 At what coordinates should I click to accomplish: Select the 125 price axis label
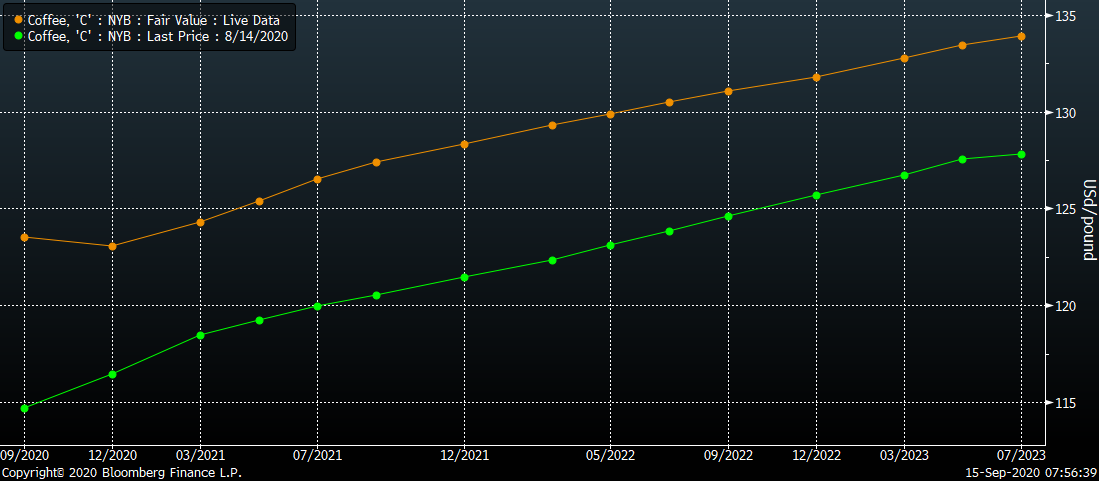(x=1065, y=209)
